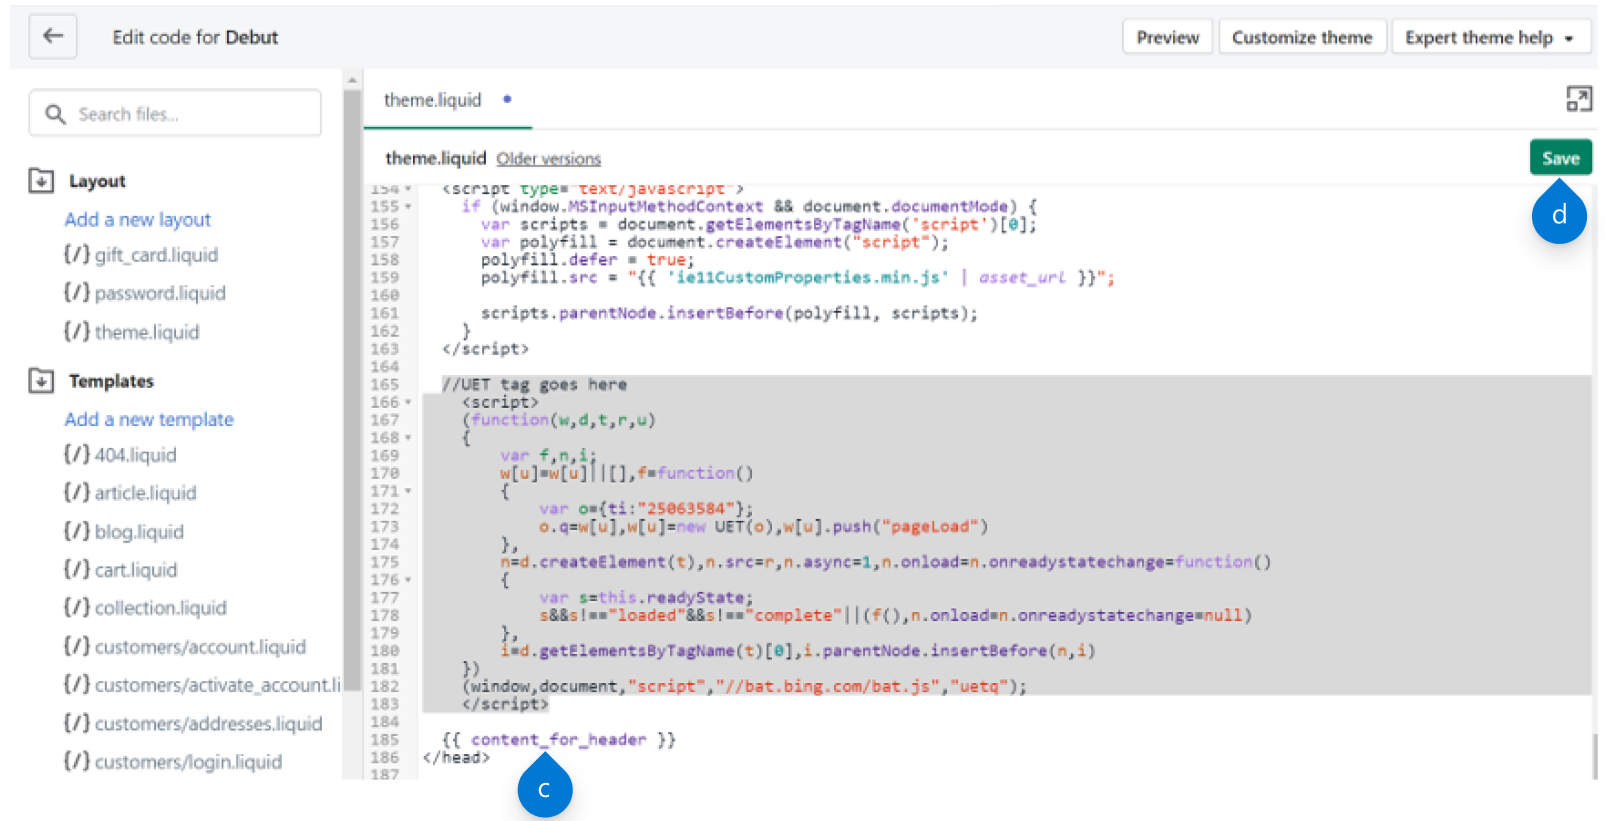This screenshot has width=1605, height=821.
Task: Click the content_for_header code line
Action: coord(559,740)
